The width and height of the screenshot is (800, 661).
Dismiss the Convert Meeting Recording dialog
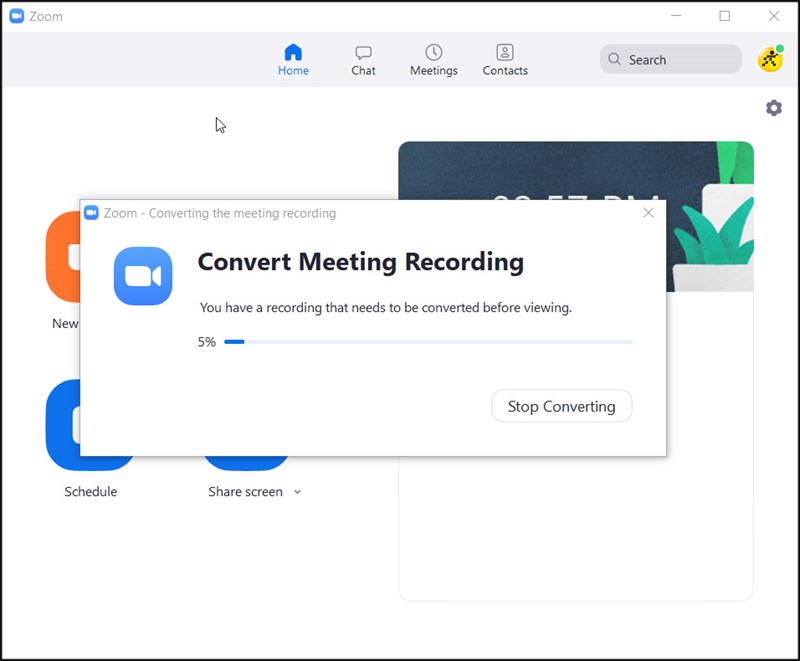tap(649, 213)
